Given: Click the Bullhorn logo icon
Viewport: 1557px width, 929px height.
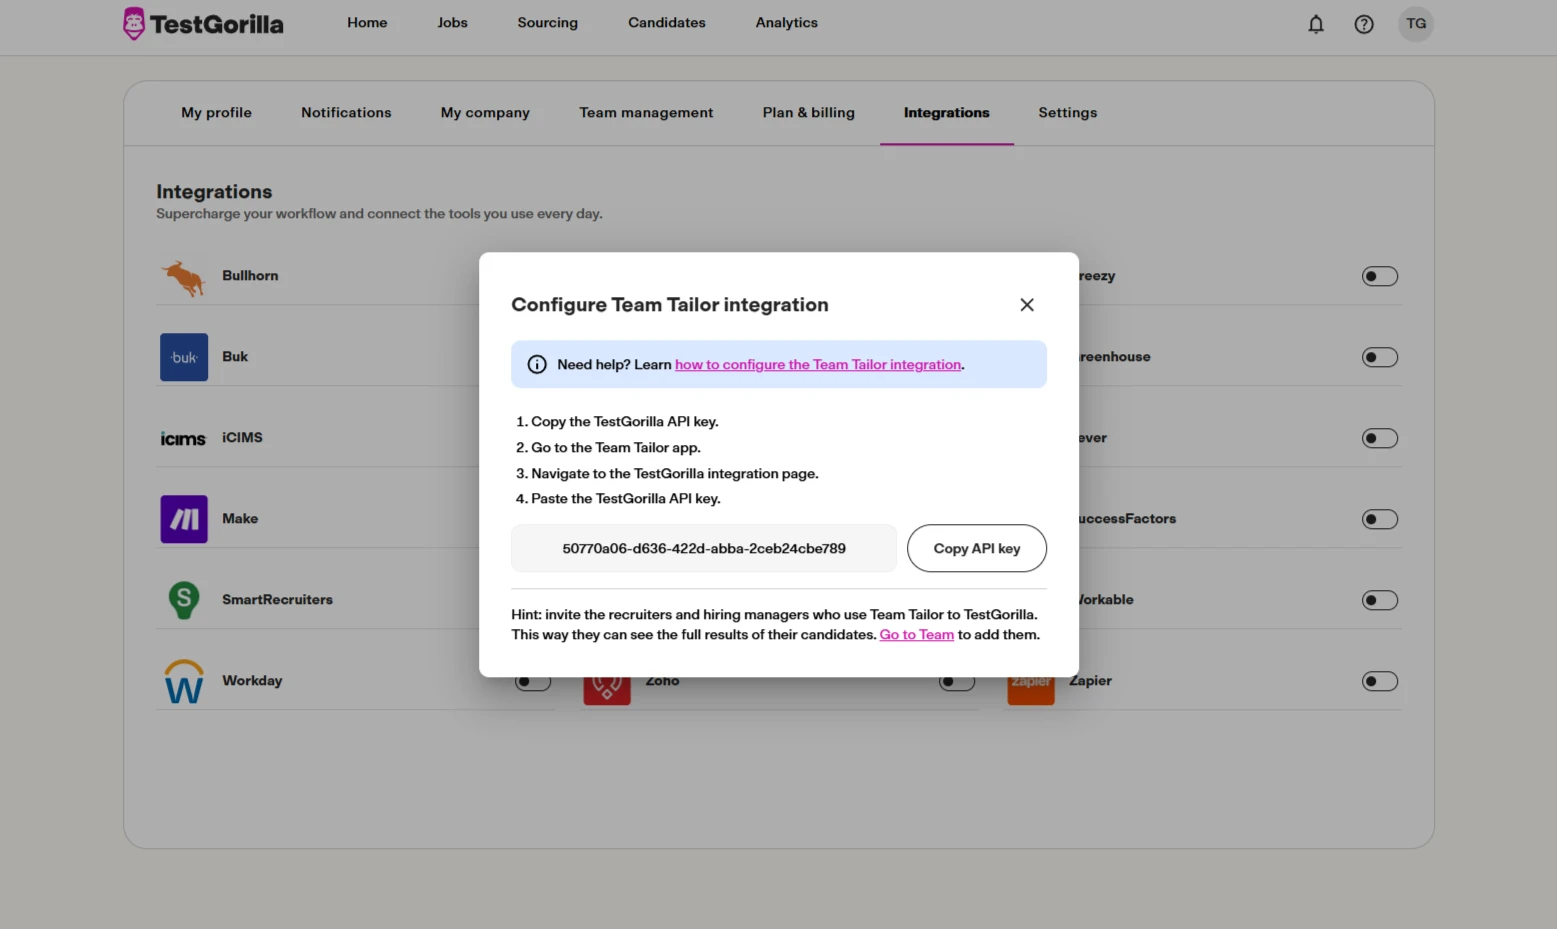Looking at the screenshot, I should click(184, 277).
